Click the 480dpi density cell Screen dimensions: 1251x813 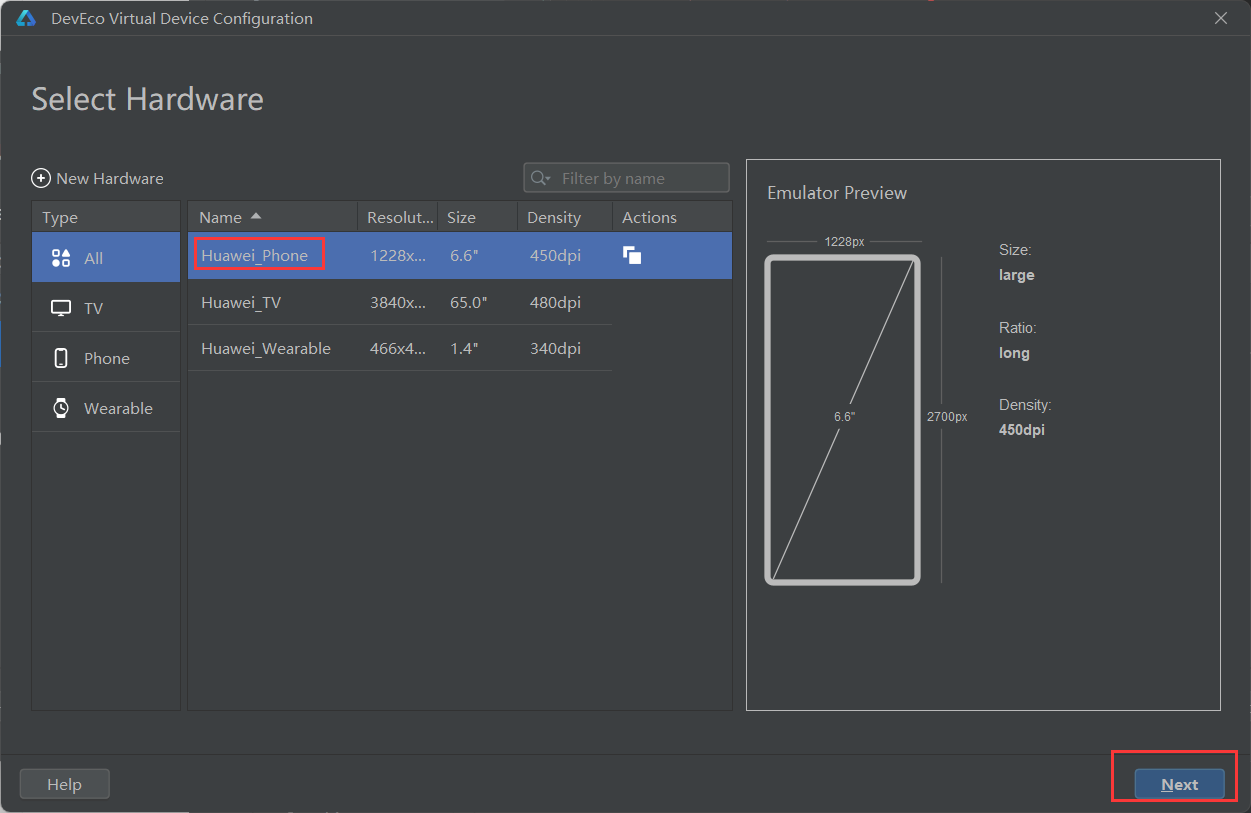(555, 302)
